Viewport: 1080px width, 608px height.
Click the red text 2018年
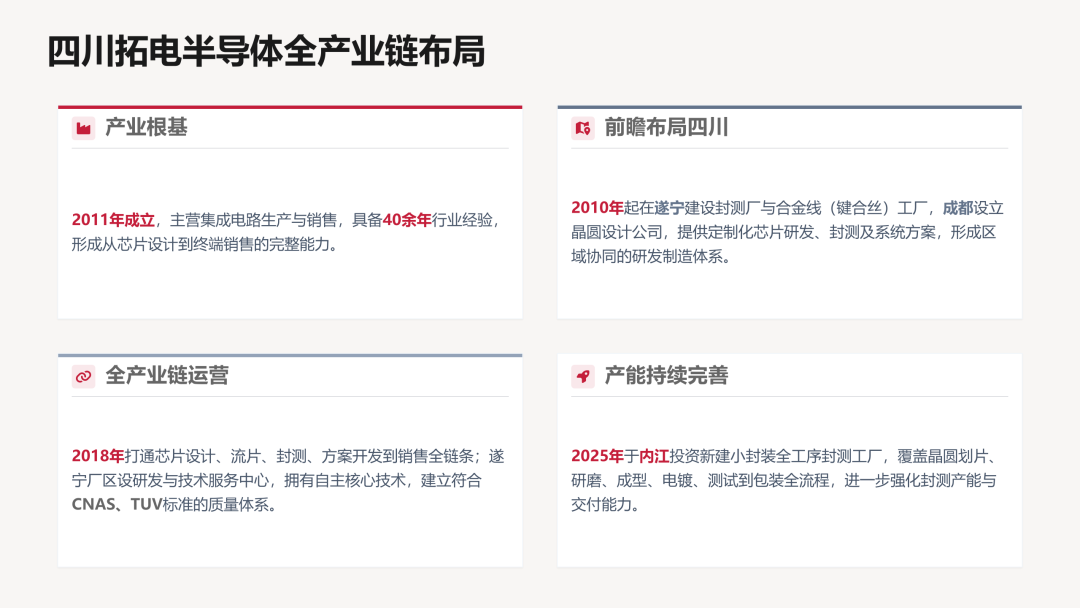[97, 457]
